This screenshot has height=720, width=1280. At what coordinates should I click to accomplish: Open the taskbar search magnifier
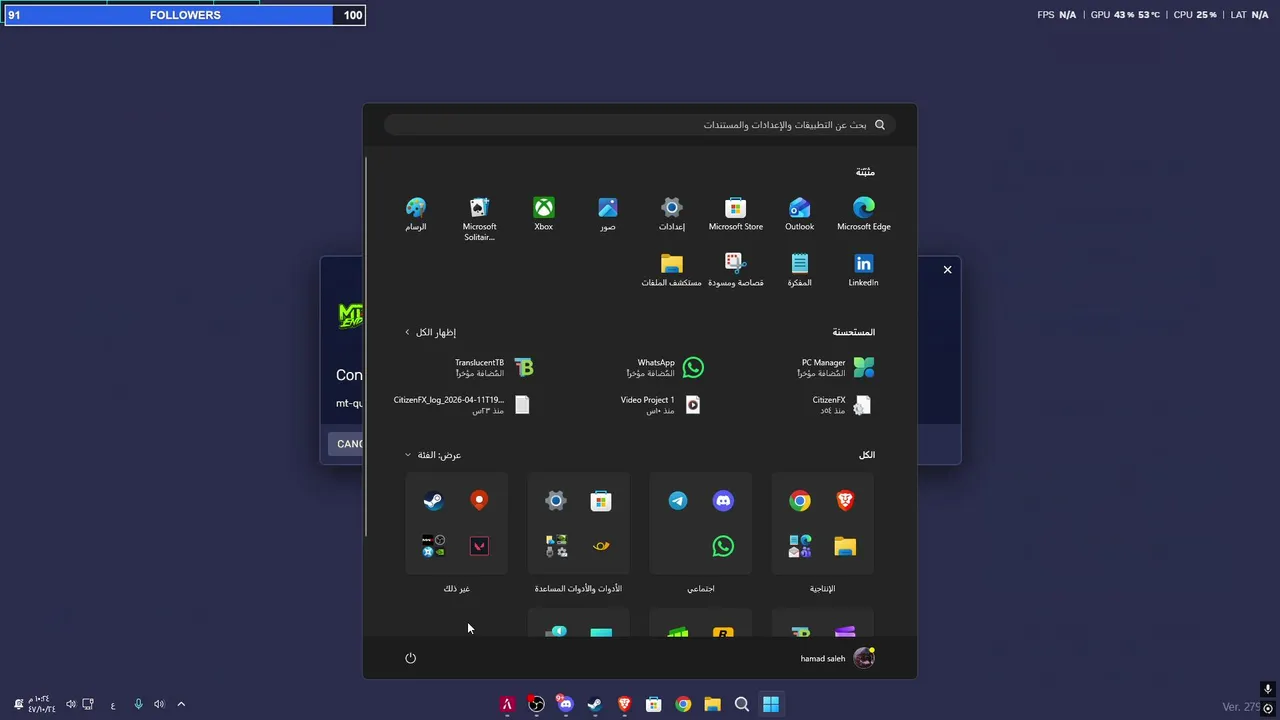pyautogui.click(x=741, y=704)
